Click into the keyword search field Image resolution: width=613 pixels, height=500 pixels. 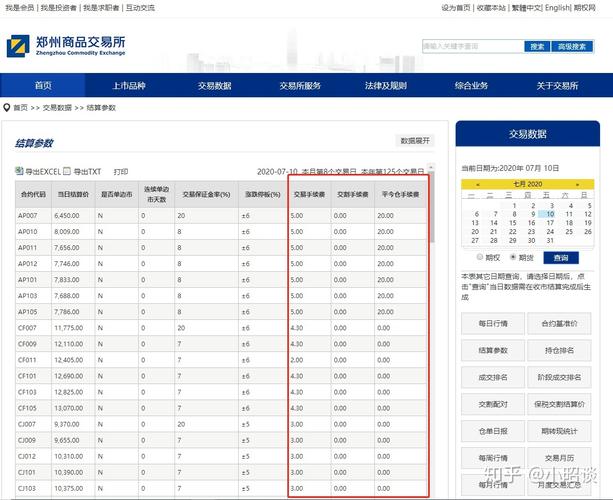point(473,46)
